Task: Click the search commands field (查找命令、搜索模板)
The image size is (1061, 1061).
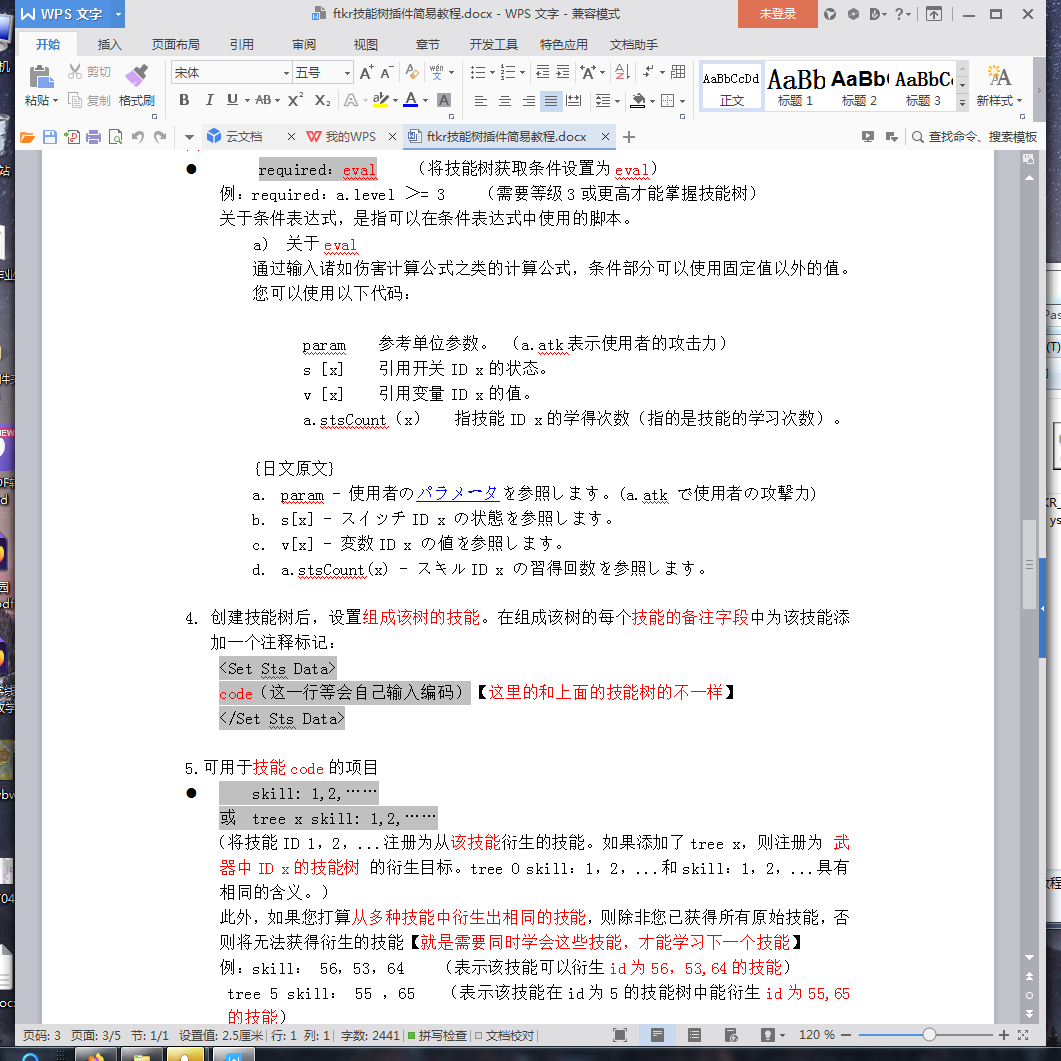Action: coord(975,137)
